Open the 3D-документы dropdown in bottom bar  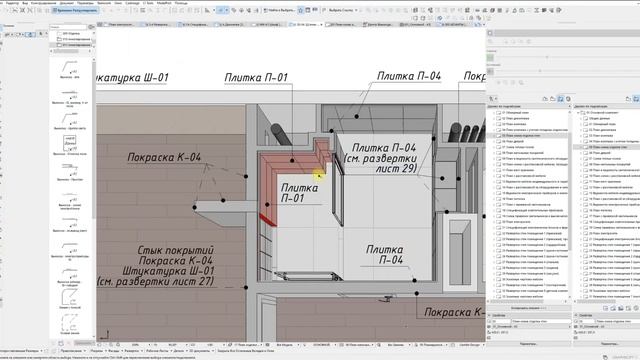coord(201,351)
